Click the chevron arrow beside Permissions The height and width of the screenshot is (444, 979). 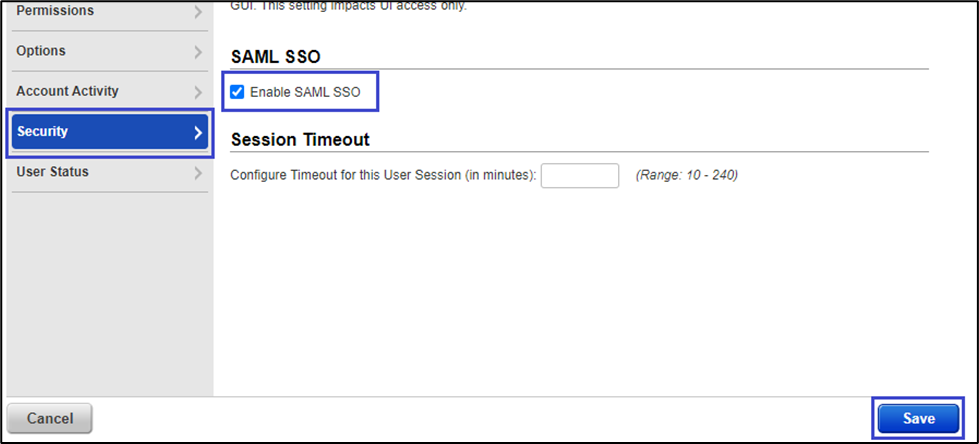197,12
